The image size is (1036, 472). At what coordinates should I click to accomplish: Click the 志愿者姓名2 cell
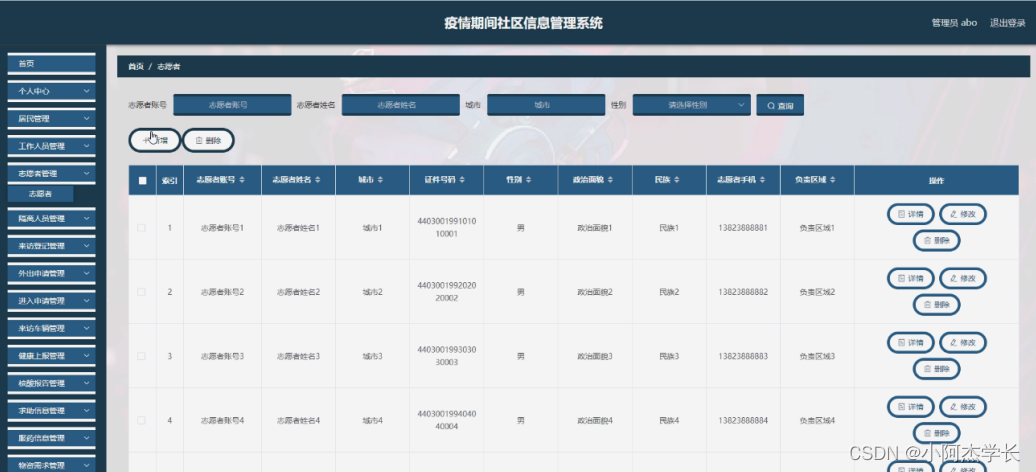(x=298, y=292)
